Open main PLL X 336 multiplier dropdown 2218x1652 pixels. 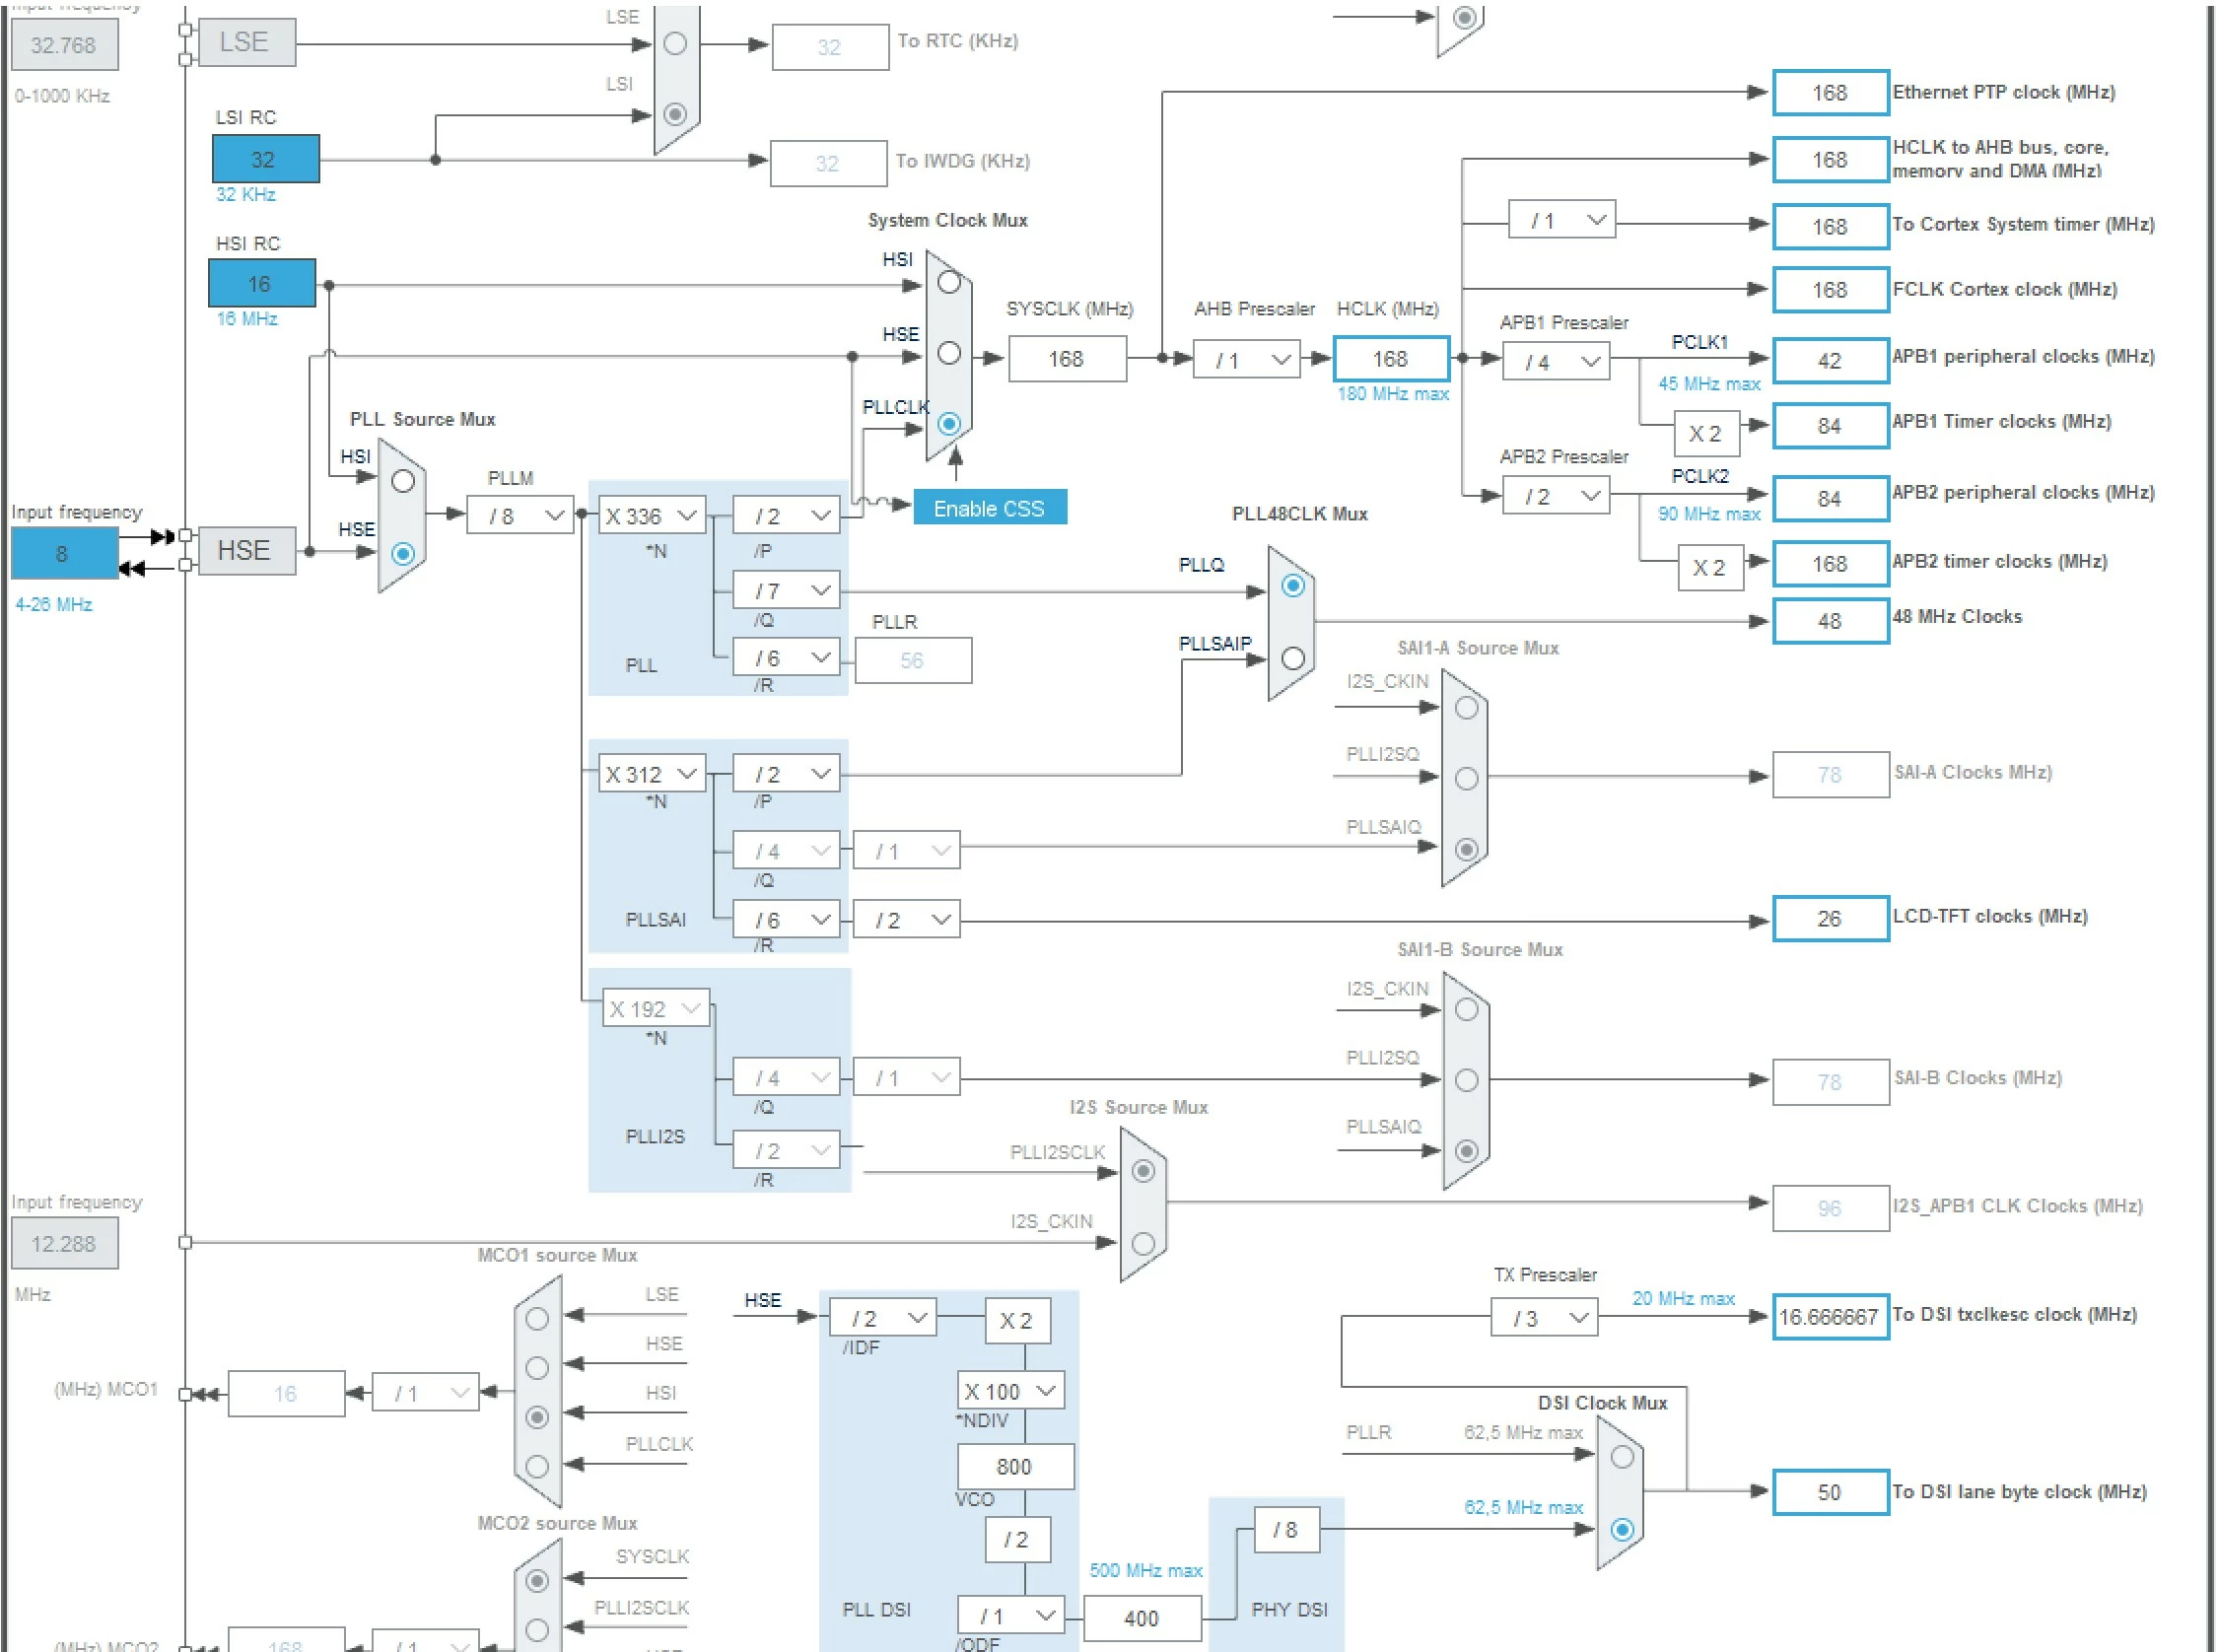[652, 515]
